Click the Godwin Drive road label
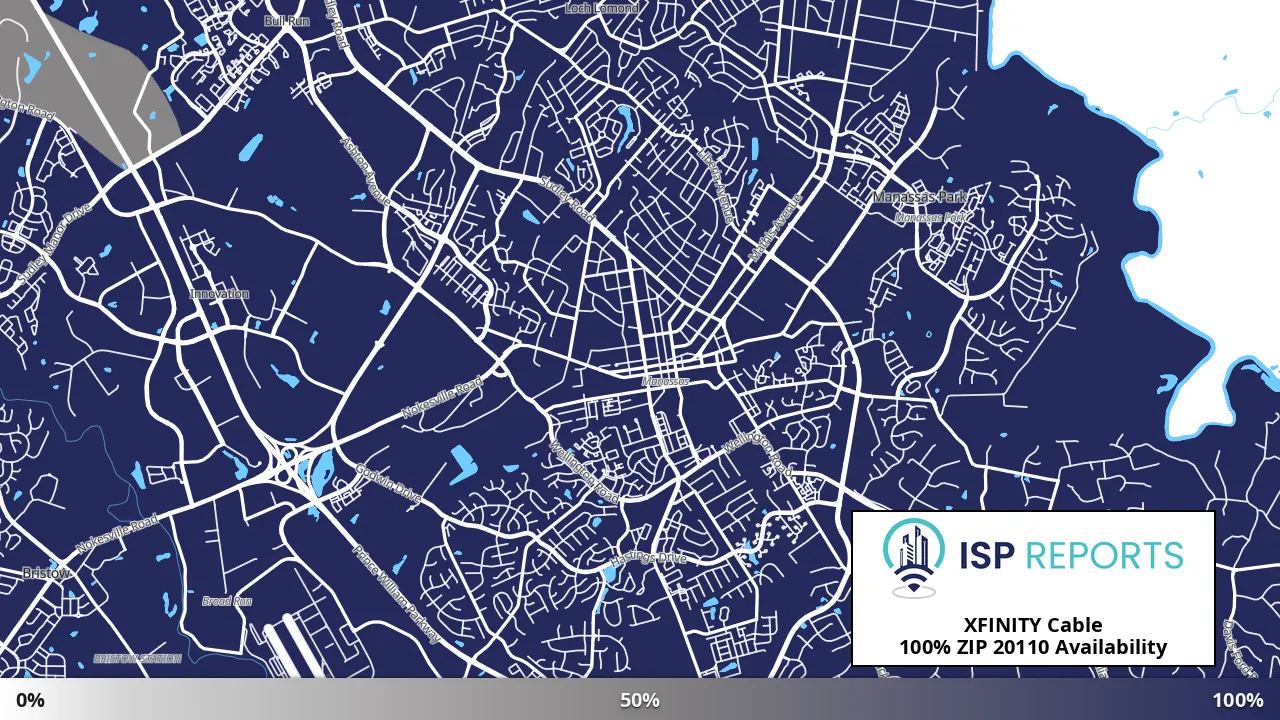This screenshot has width=1280, height=720. tap(388, 483)
